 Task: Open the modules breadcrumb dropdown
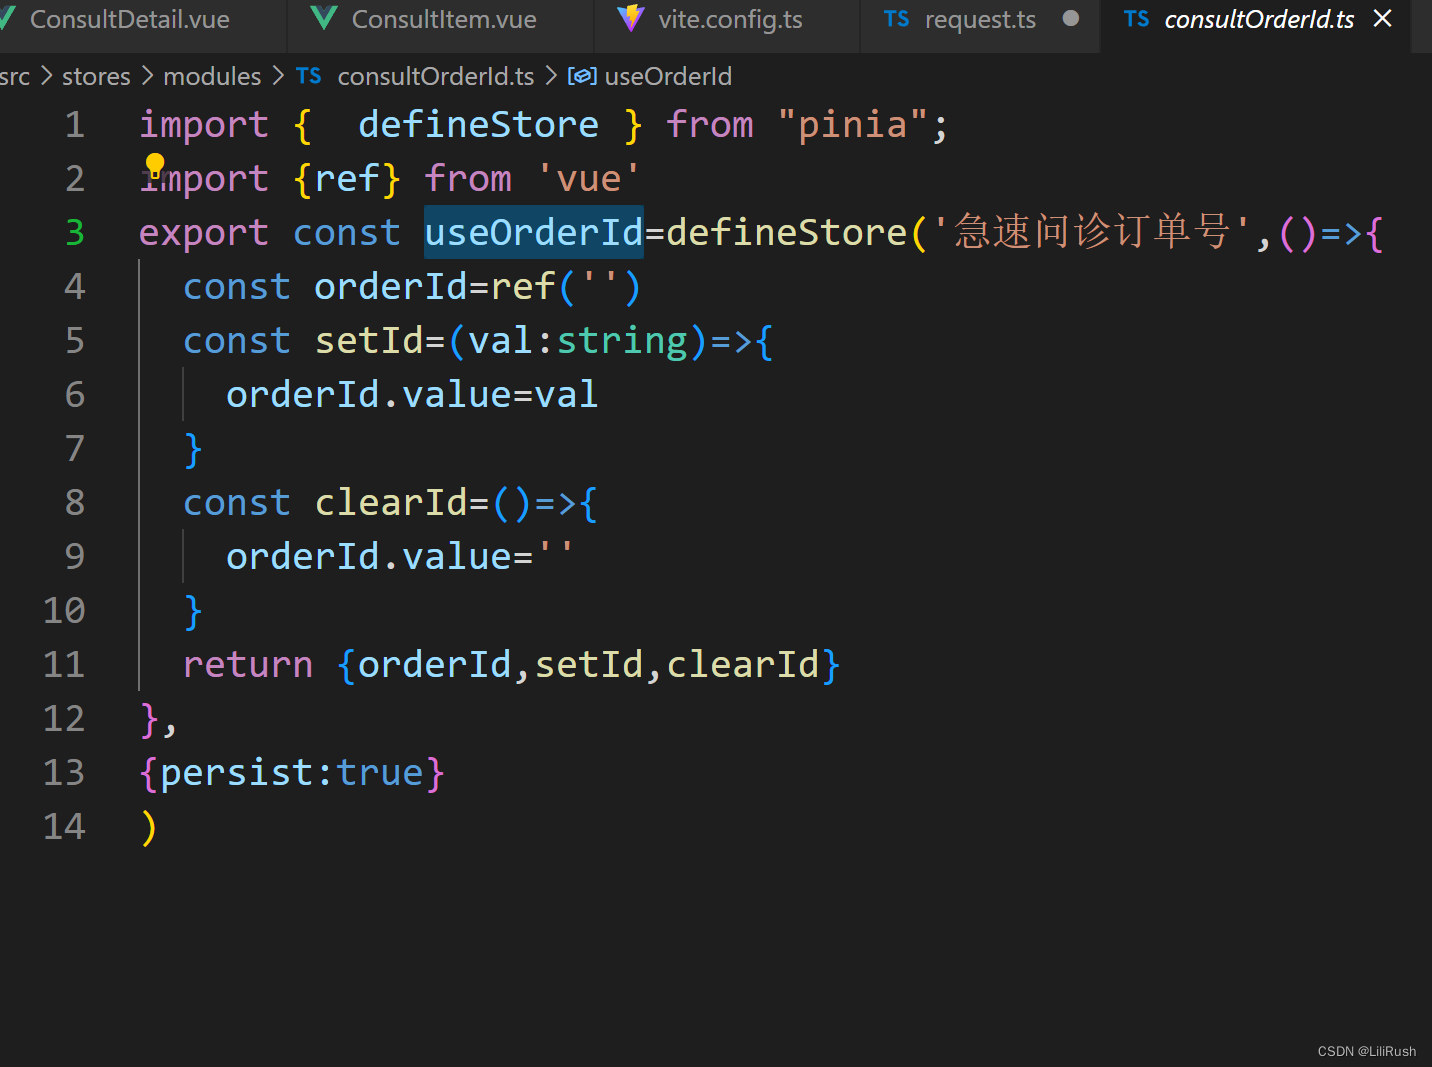tap(212, 75)
